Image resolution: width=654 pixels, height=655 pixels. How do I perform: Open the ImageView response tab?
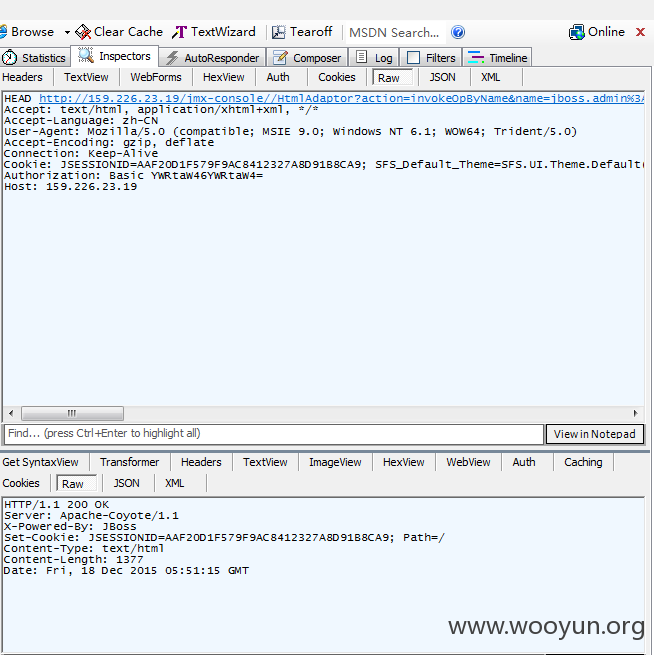(x=335, y=462)
